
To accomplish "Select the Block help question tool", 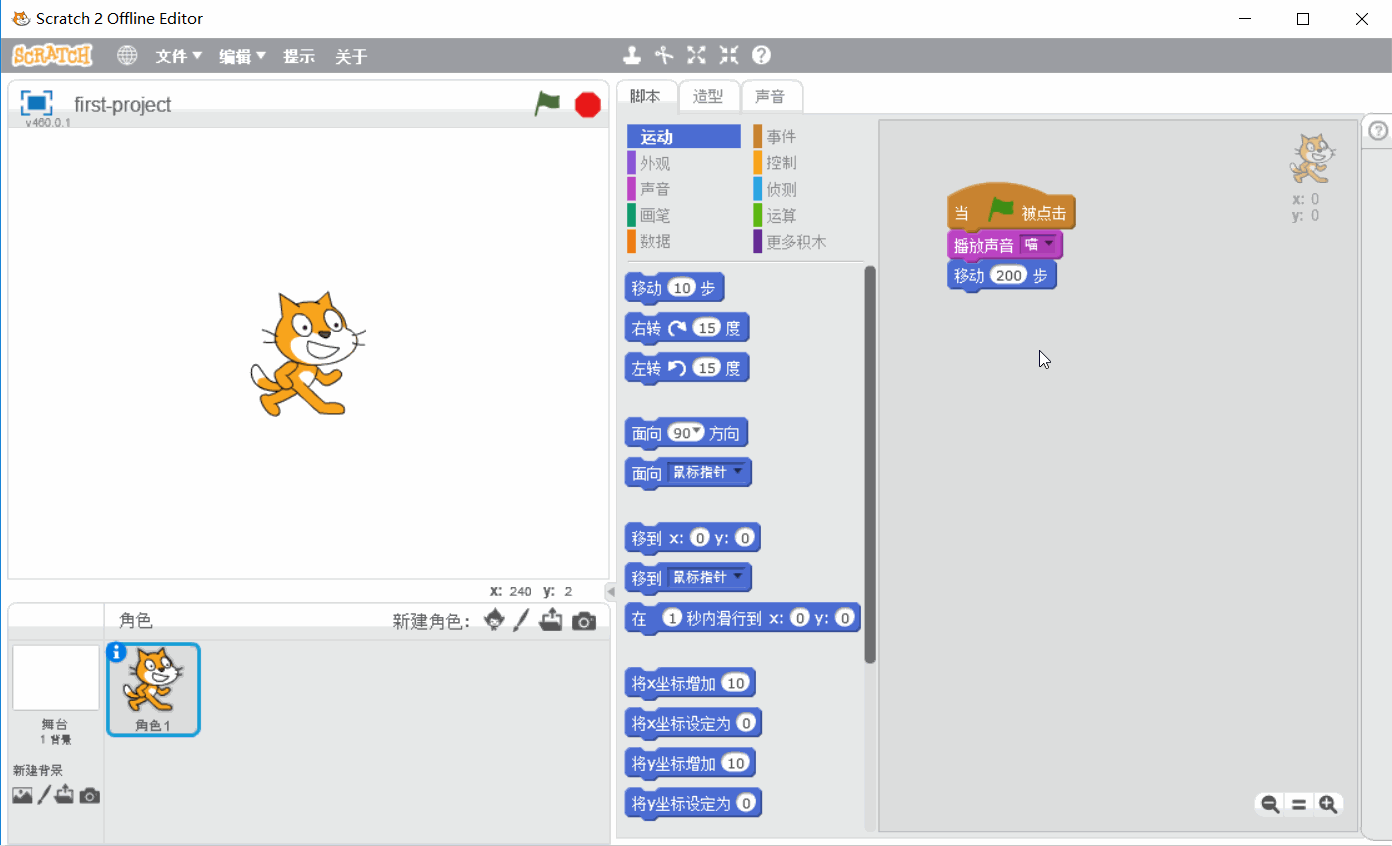I will (761, 55).
